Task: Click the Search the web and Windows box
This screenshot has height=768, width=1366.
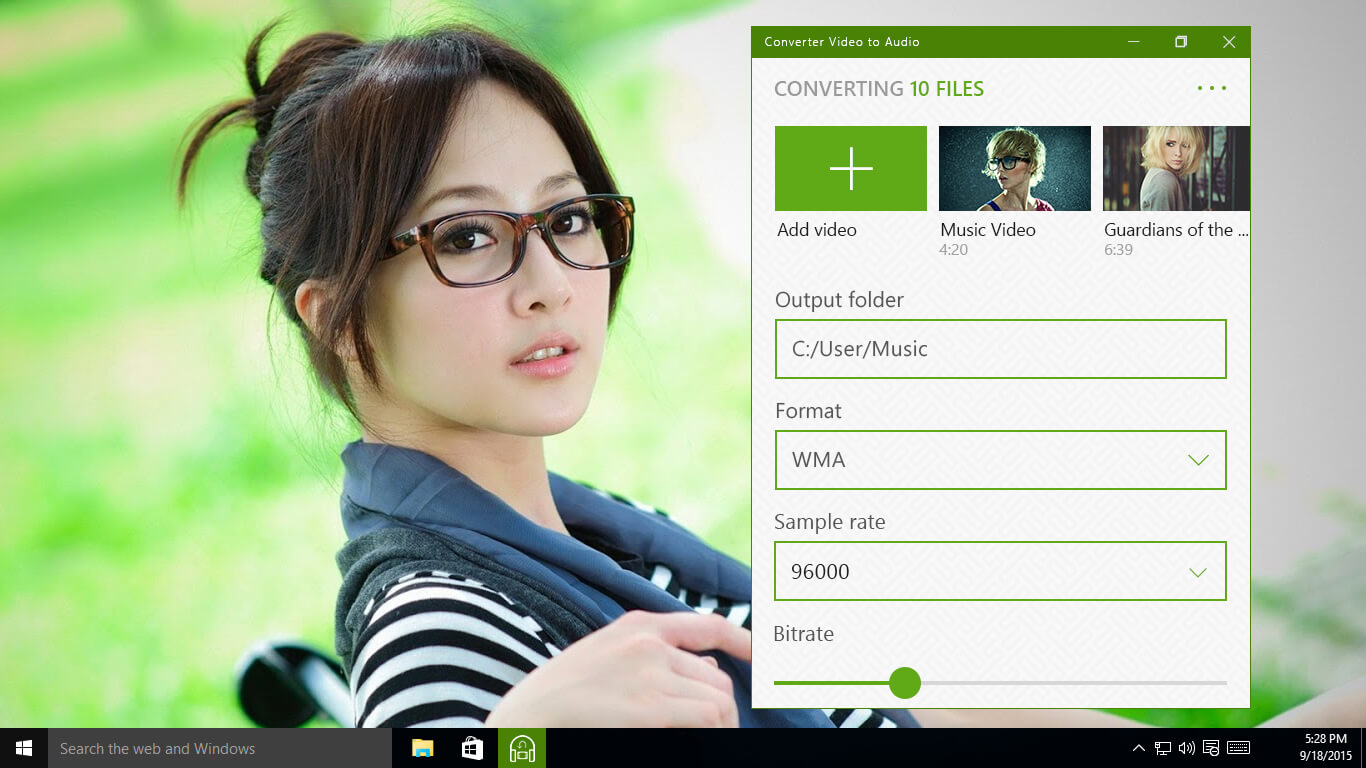Action: [220, 748]
